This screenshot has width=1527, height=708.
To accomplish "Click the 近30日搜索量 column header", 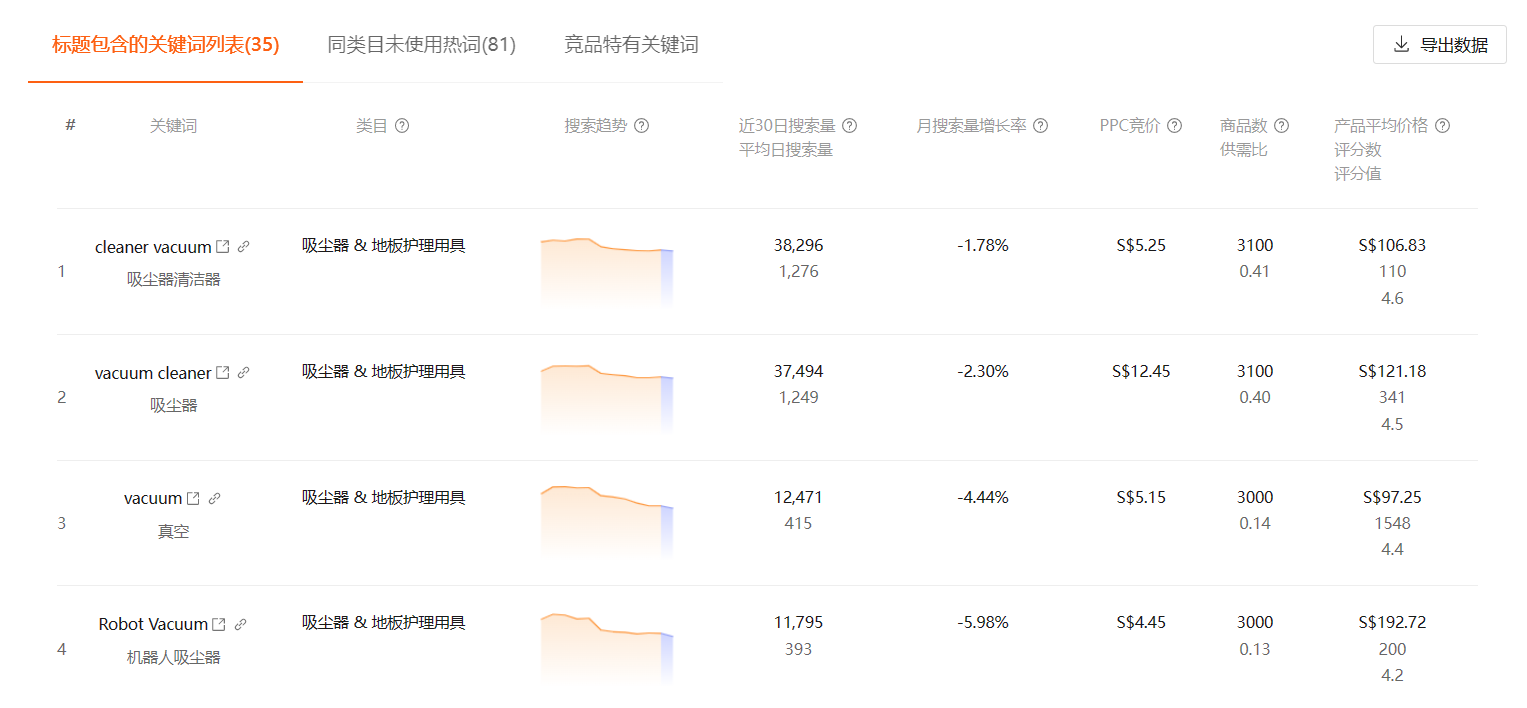I will 787,126.
